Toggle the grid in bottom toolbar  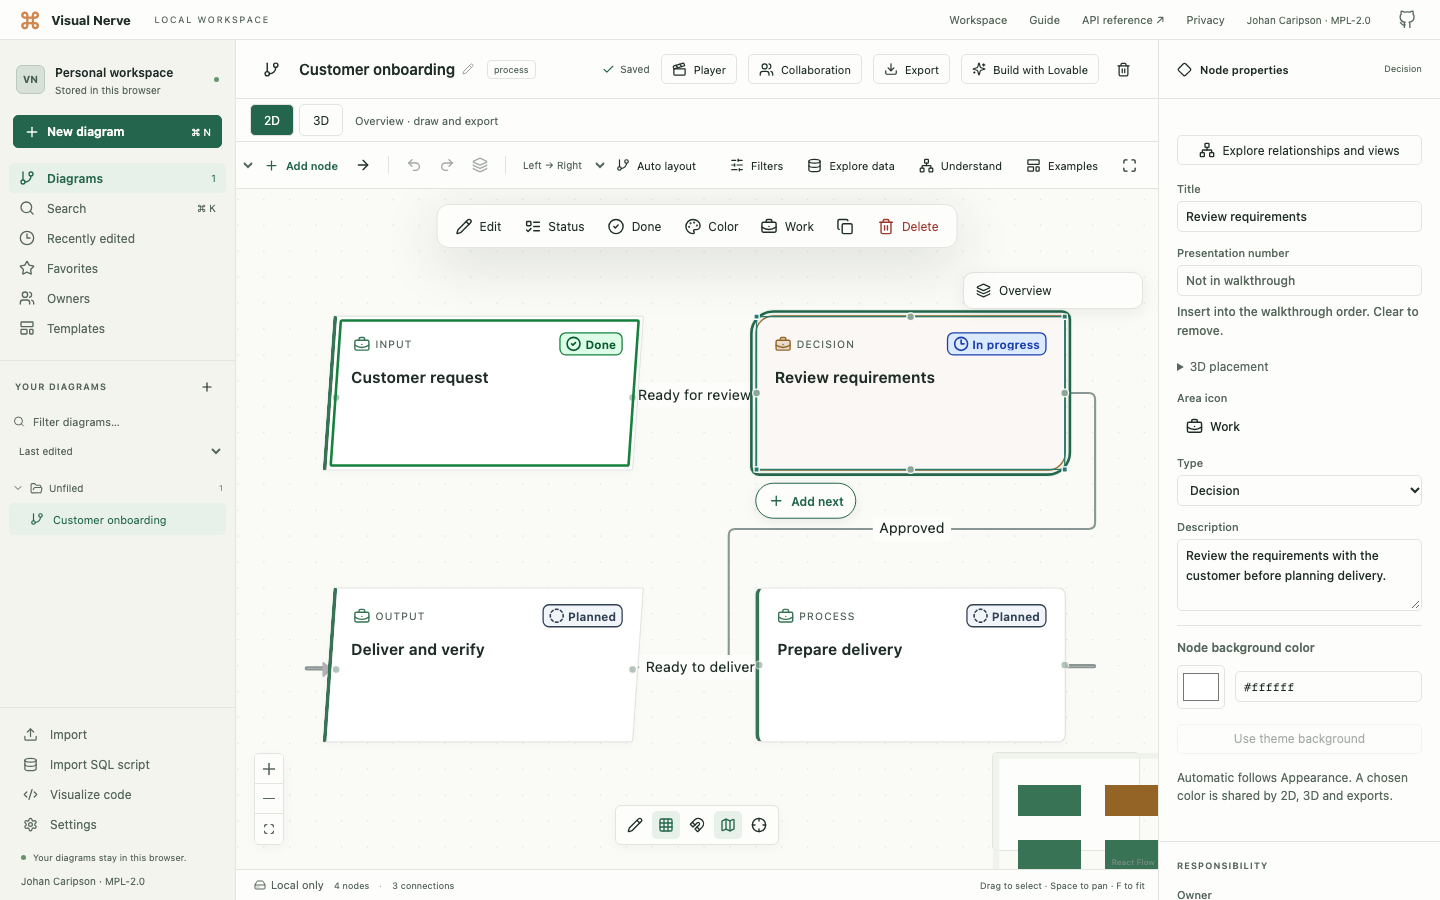[x=666, y=825]
